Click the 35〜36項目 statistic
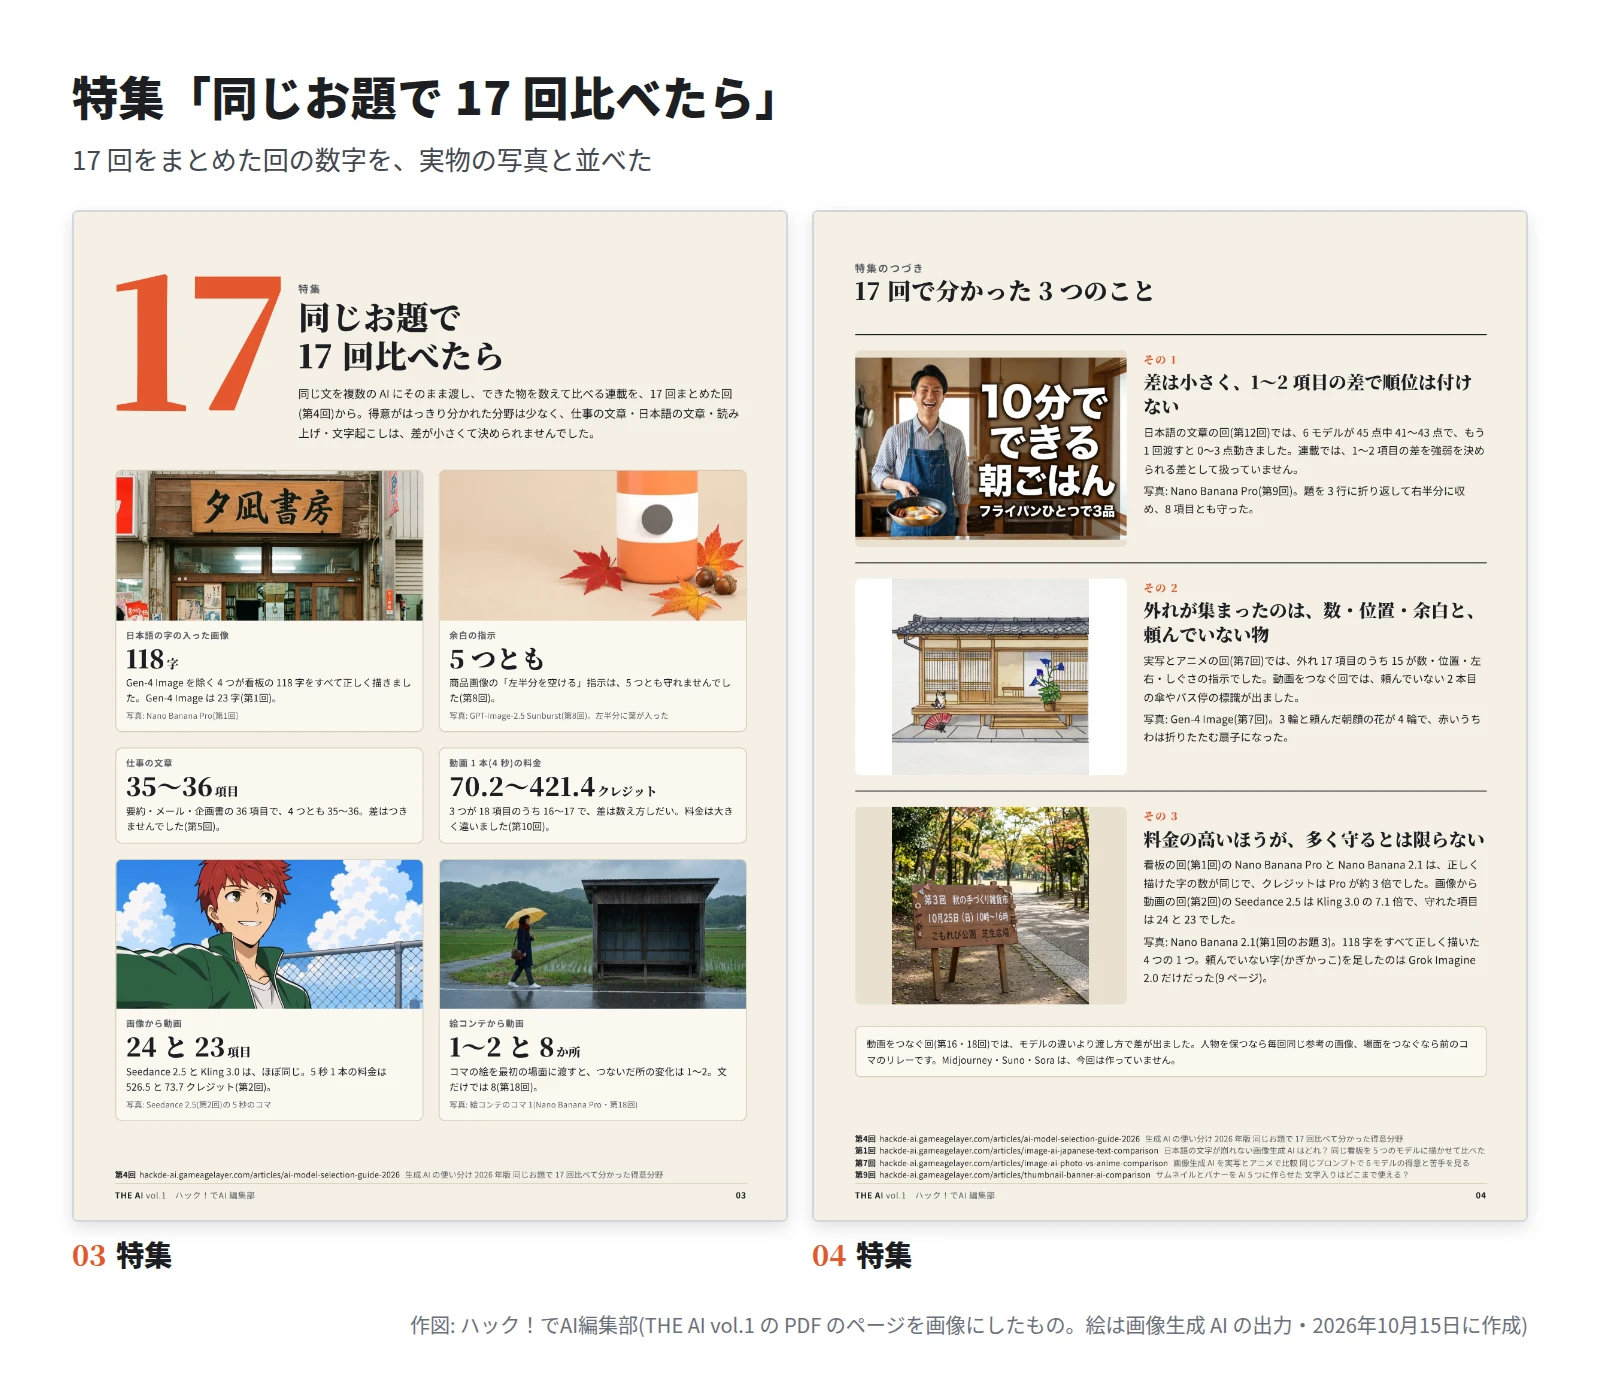 [x=182, y=787]
